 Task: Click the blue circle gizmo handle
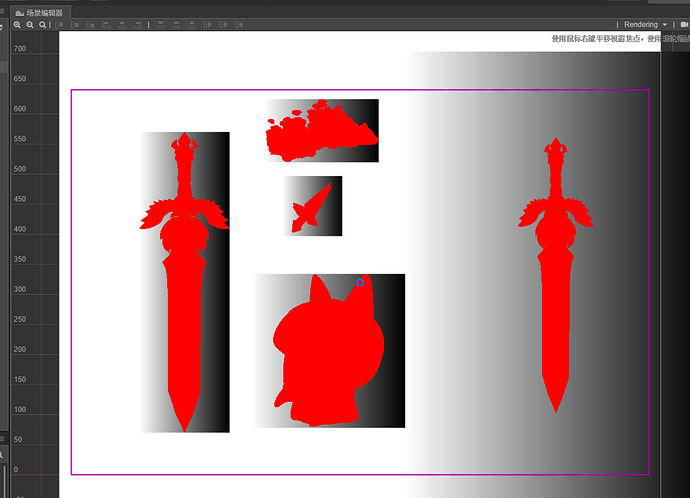[360, 282]
